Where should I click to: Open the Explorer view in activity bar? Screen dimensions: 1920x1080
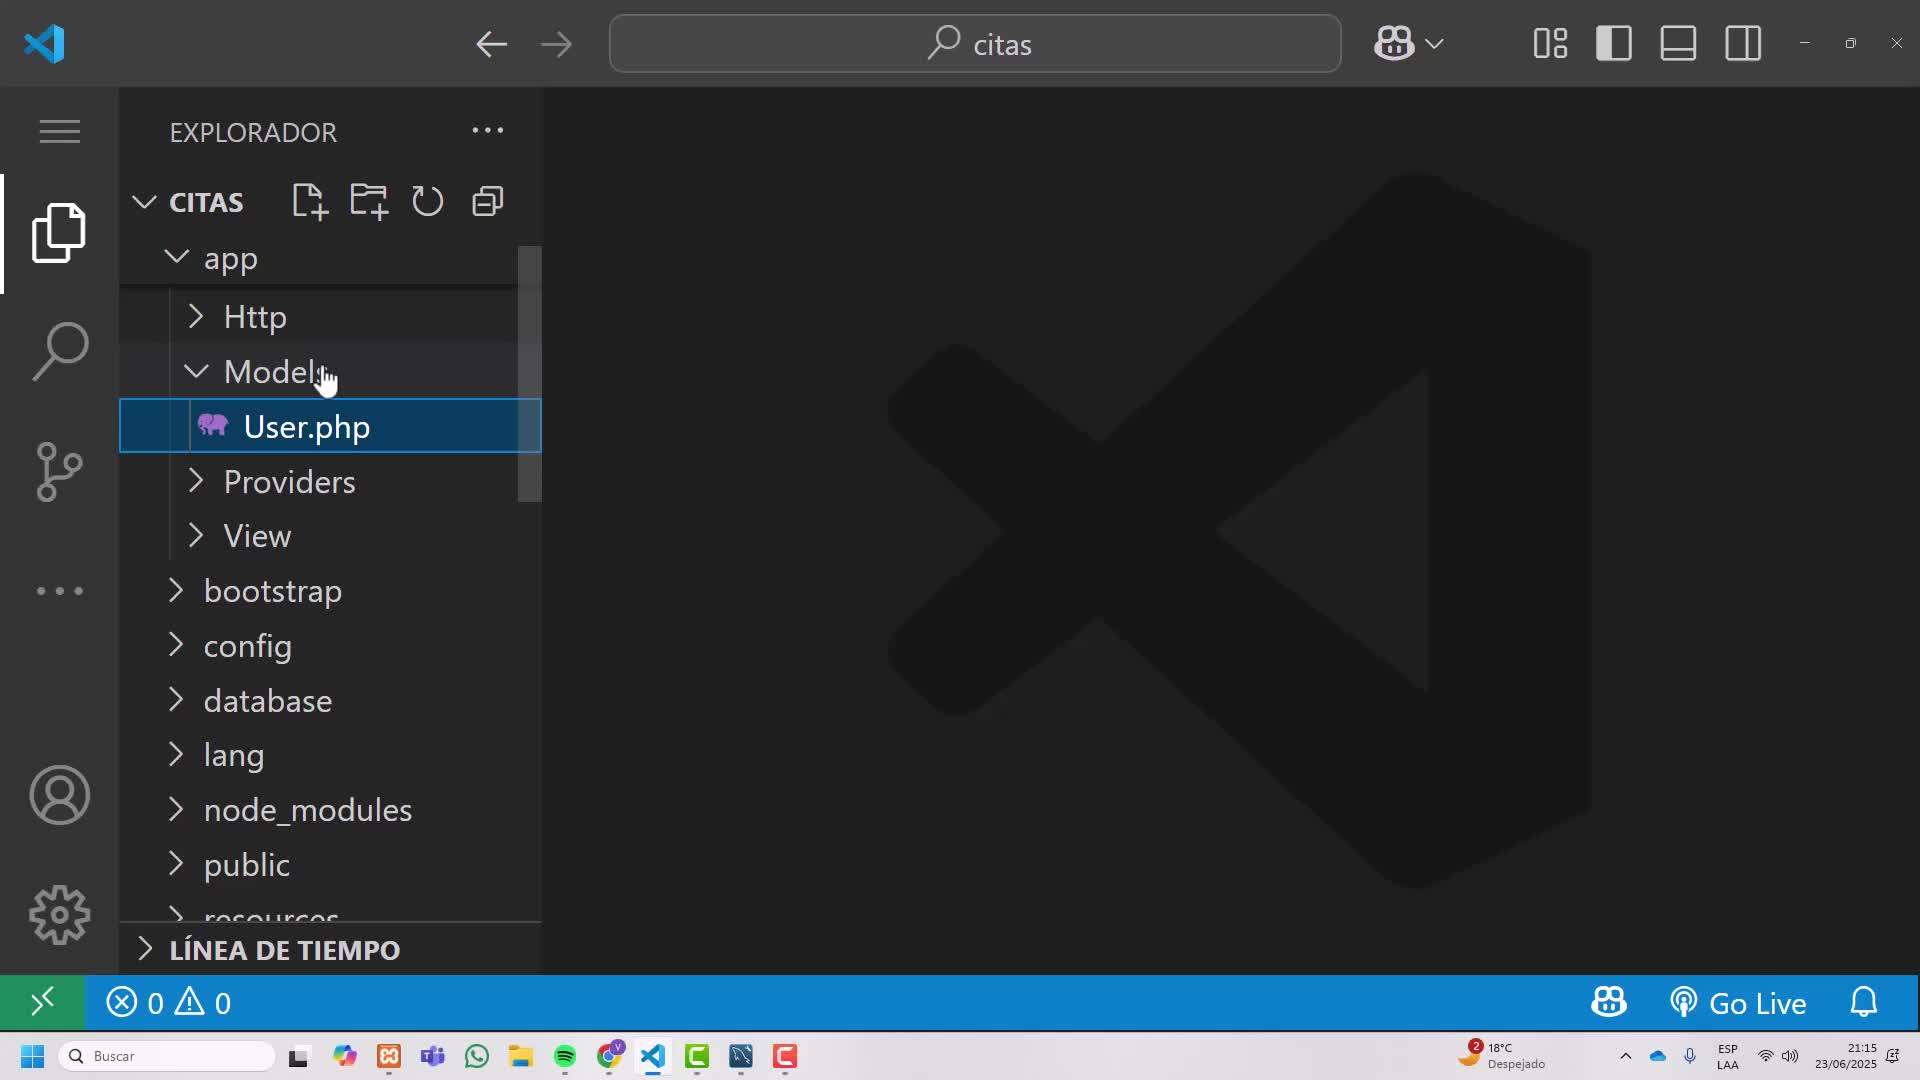click(x=59, y=233)
